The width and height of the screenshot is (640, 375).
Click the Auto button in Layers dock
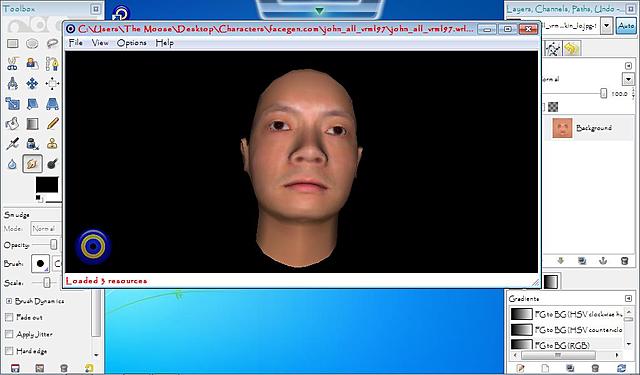coord(626,26)
